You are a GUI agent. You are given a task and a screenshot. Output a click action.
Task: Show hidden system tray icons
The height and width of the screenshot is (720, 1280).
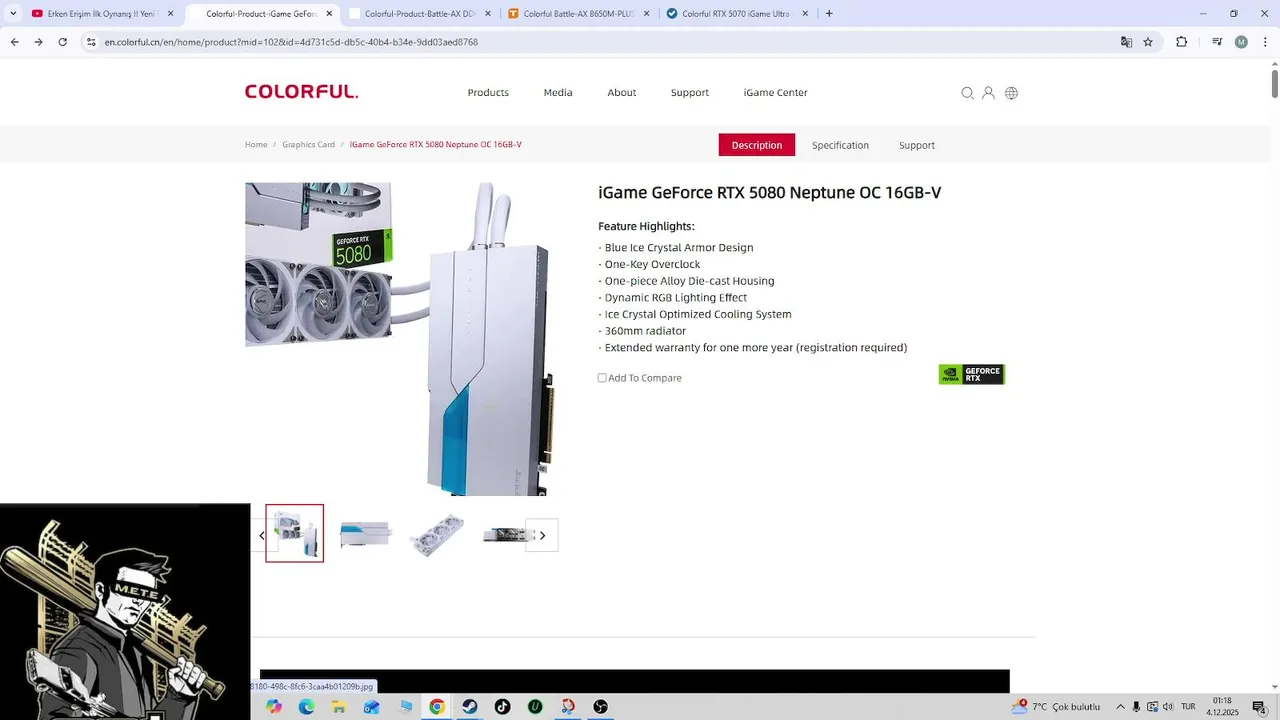click(1120, 707)
